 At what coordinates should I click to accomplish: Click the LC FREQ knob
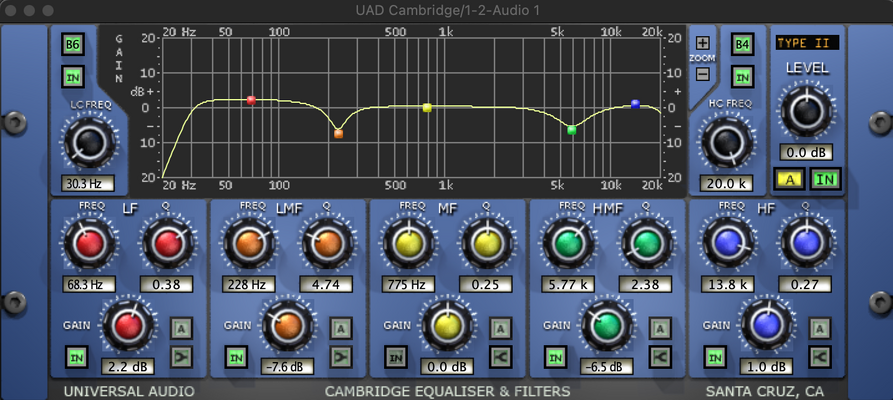(x=89, y=142)
